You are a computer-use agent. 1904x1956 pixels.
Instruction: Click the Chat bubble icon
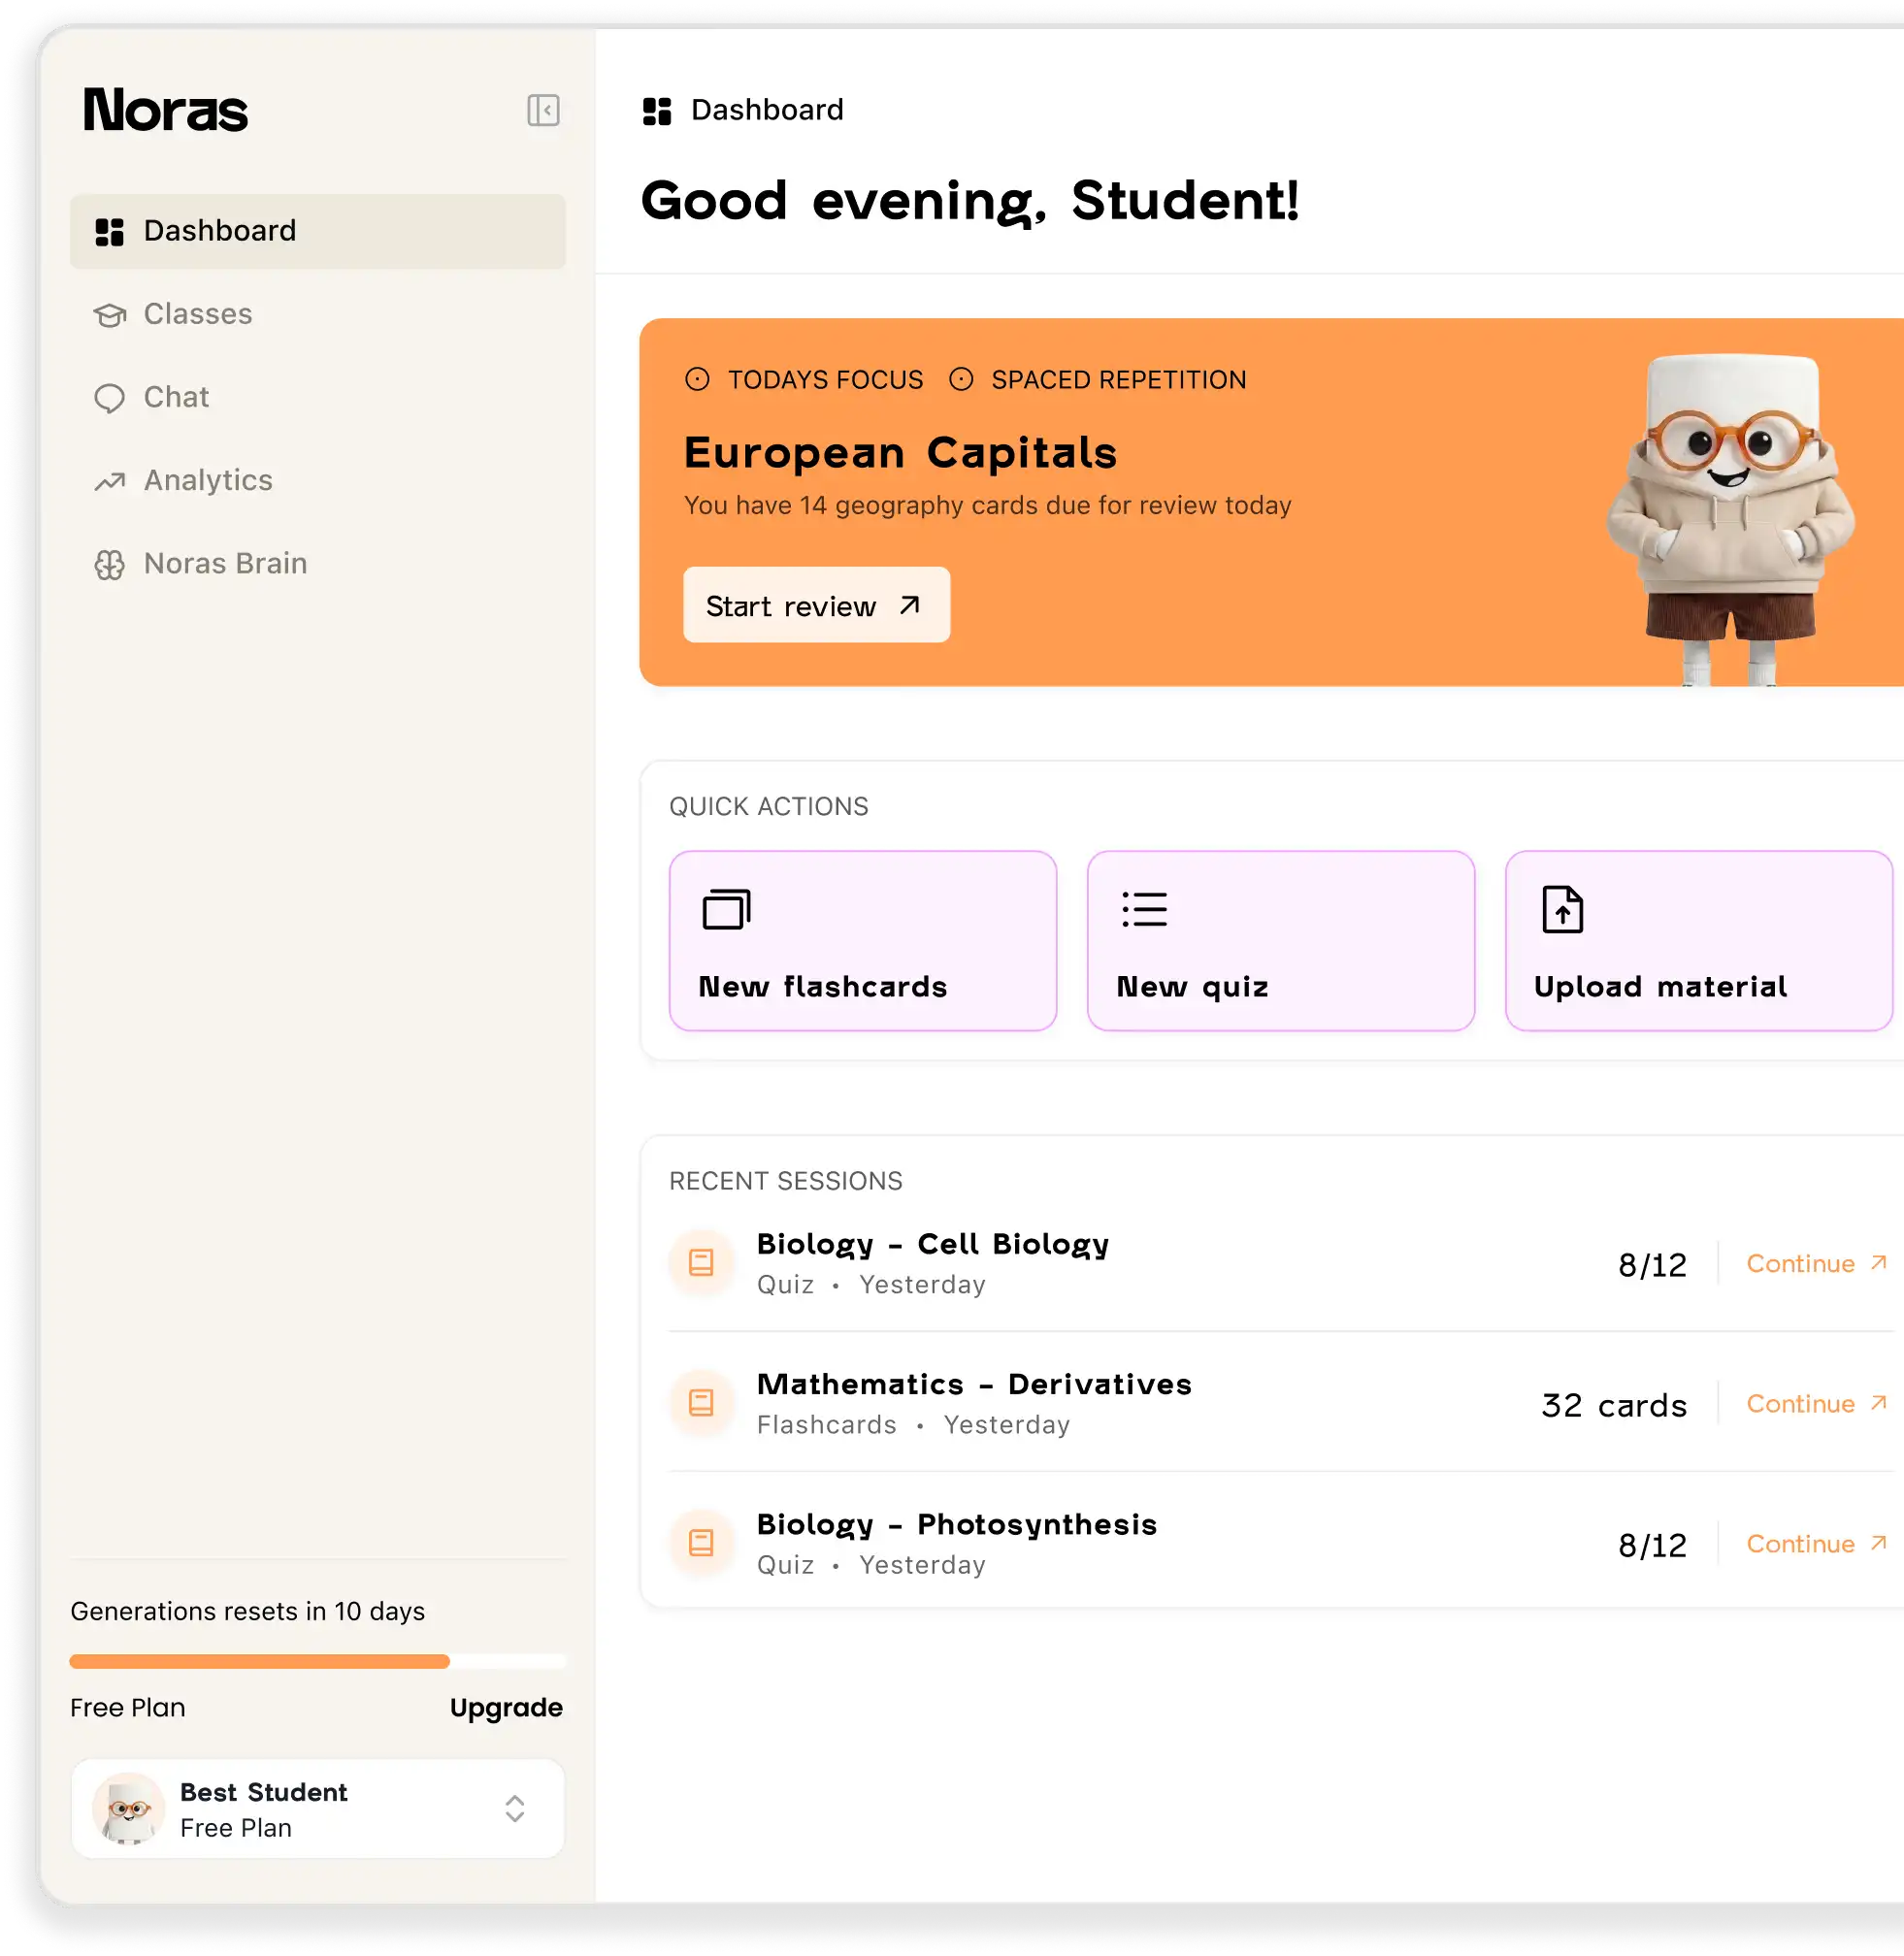click(x=109, y=398)
